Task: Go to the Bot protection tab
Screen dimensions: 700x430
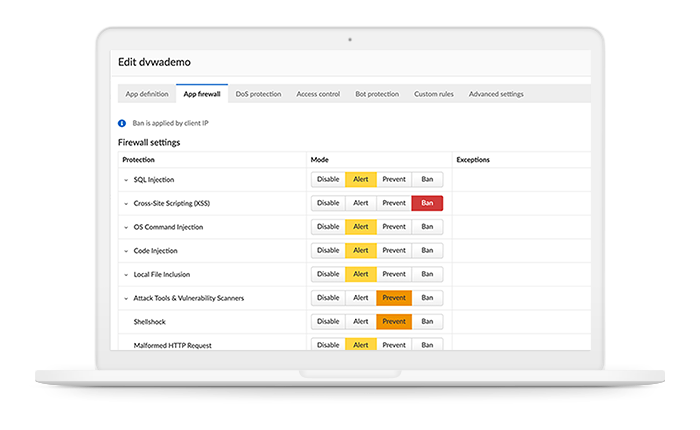Action: coord(377,94)
